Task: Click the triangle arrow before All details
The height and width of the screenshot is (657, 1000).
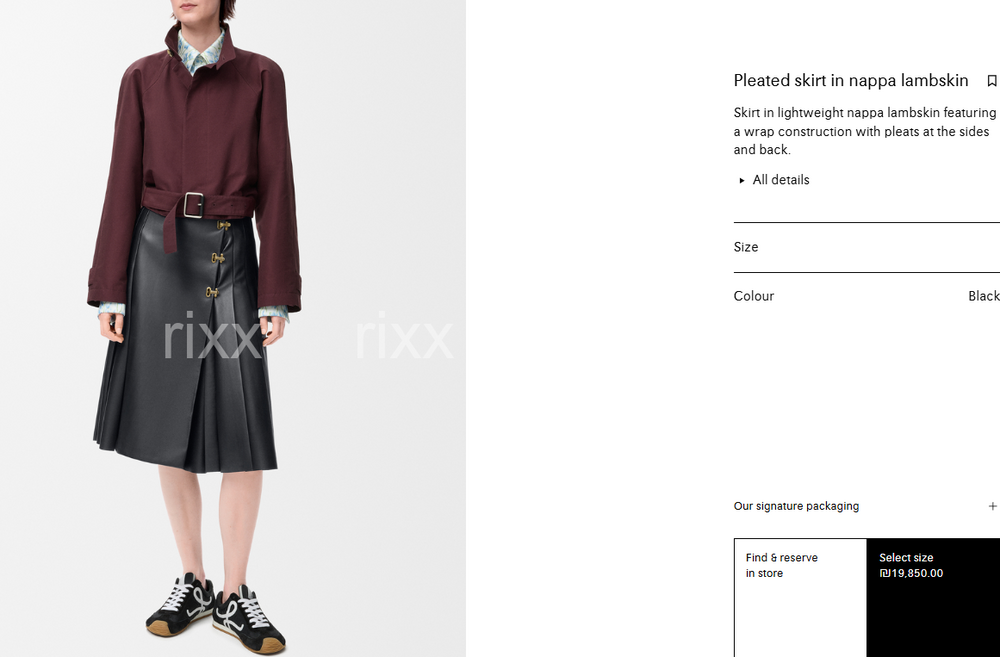Action: (x=742, y=181)
